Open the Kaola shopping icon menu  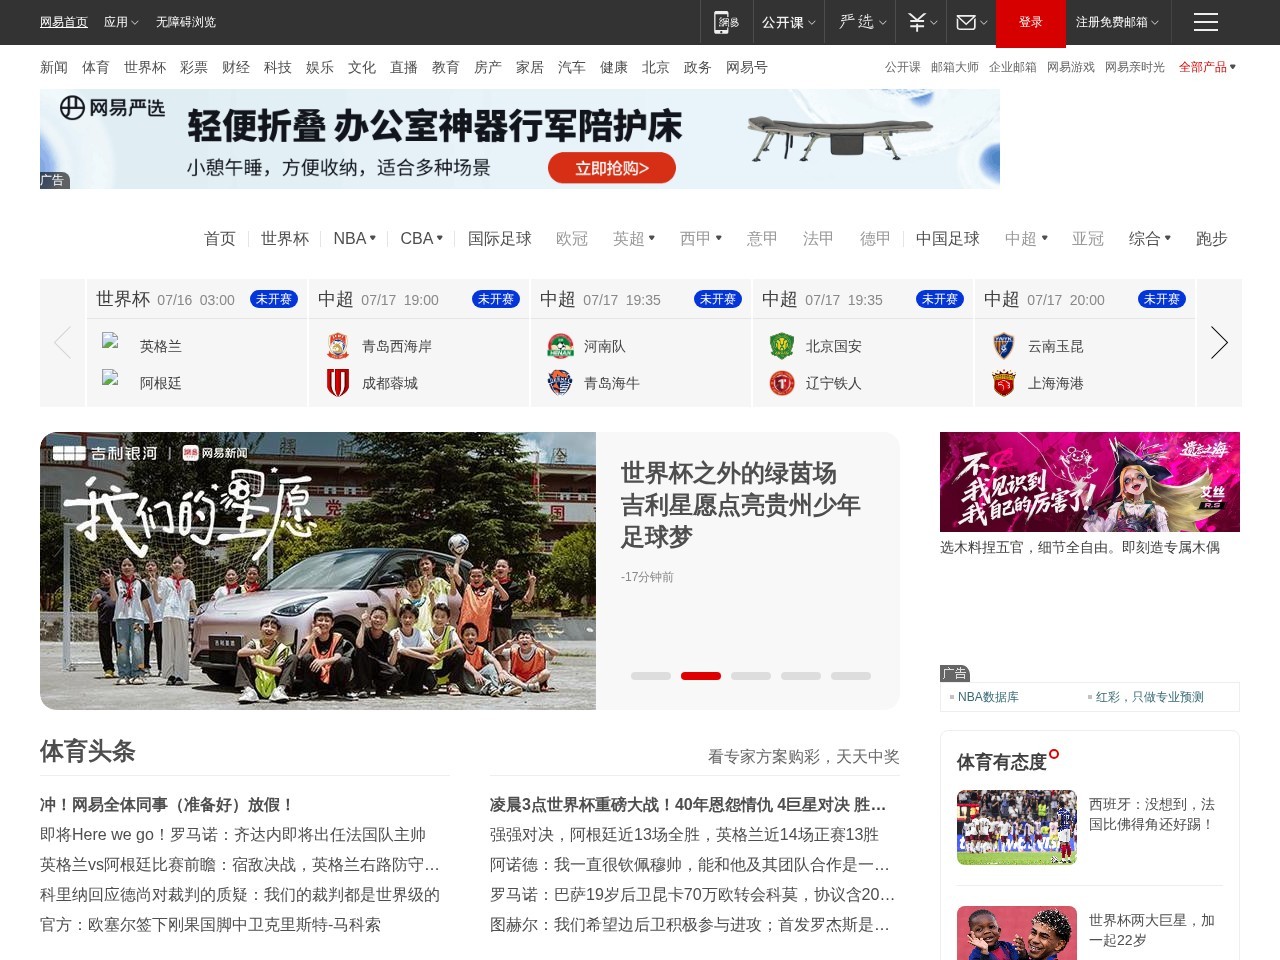922,22
